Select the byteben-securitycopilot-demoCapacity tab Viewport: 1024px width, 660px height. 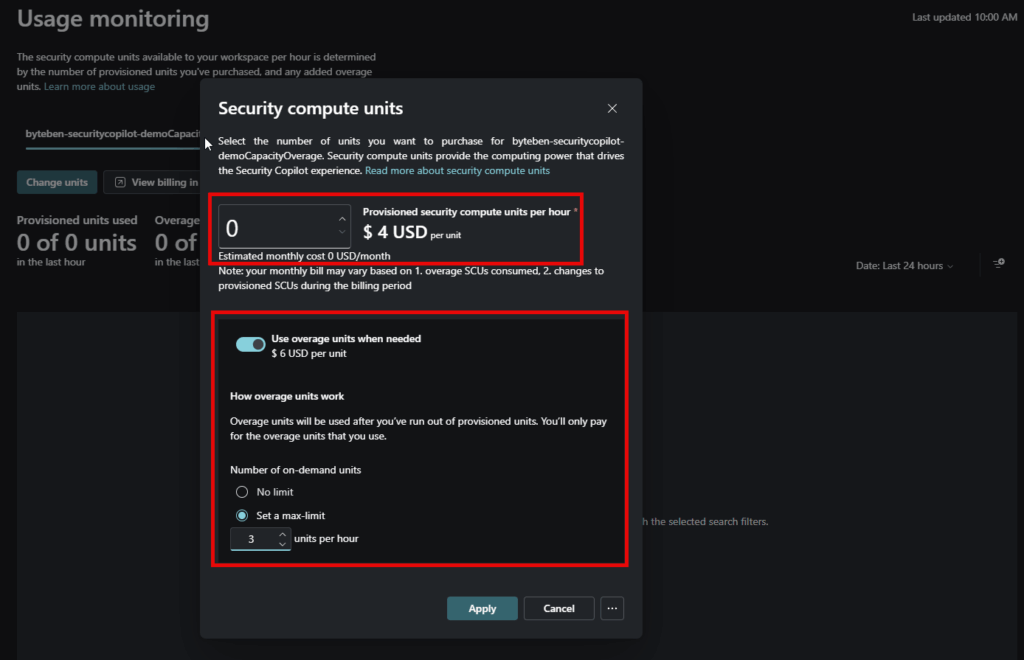pyautogui.click(x=112, y=134)
